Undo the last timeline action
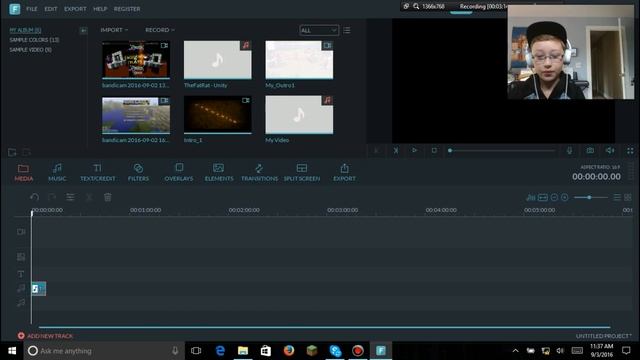 coord(35,198)
